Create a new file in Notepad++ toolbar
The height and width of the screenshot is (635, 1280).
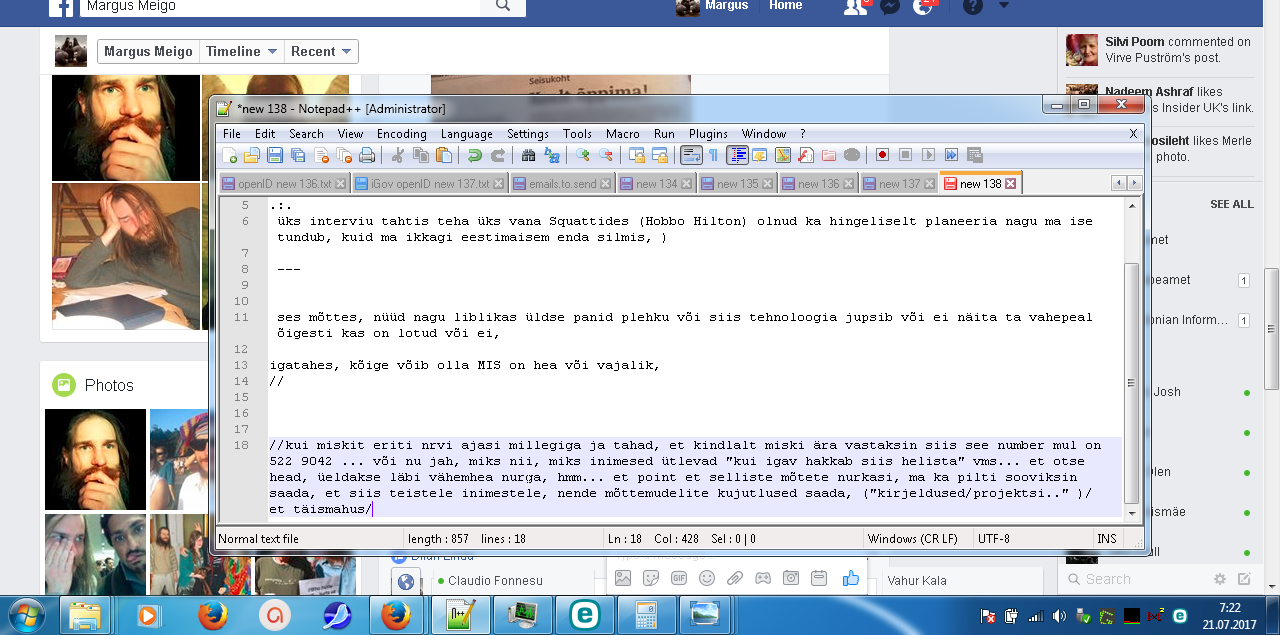click(230, 155)
